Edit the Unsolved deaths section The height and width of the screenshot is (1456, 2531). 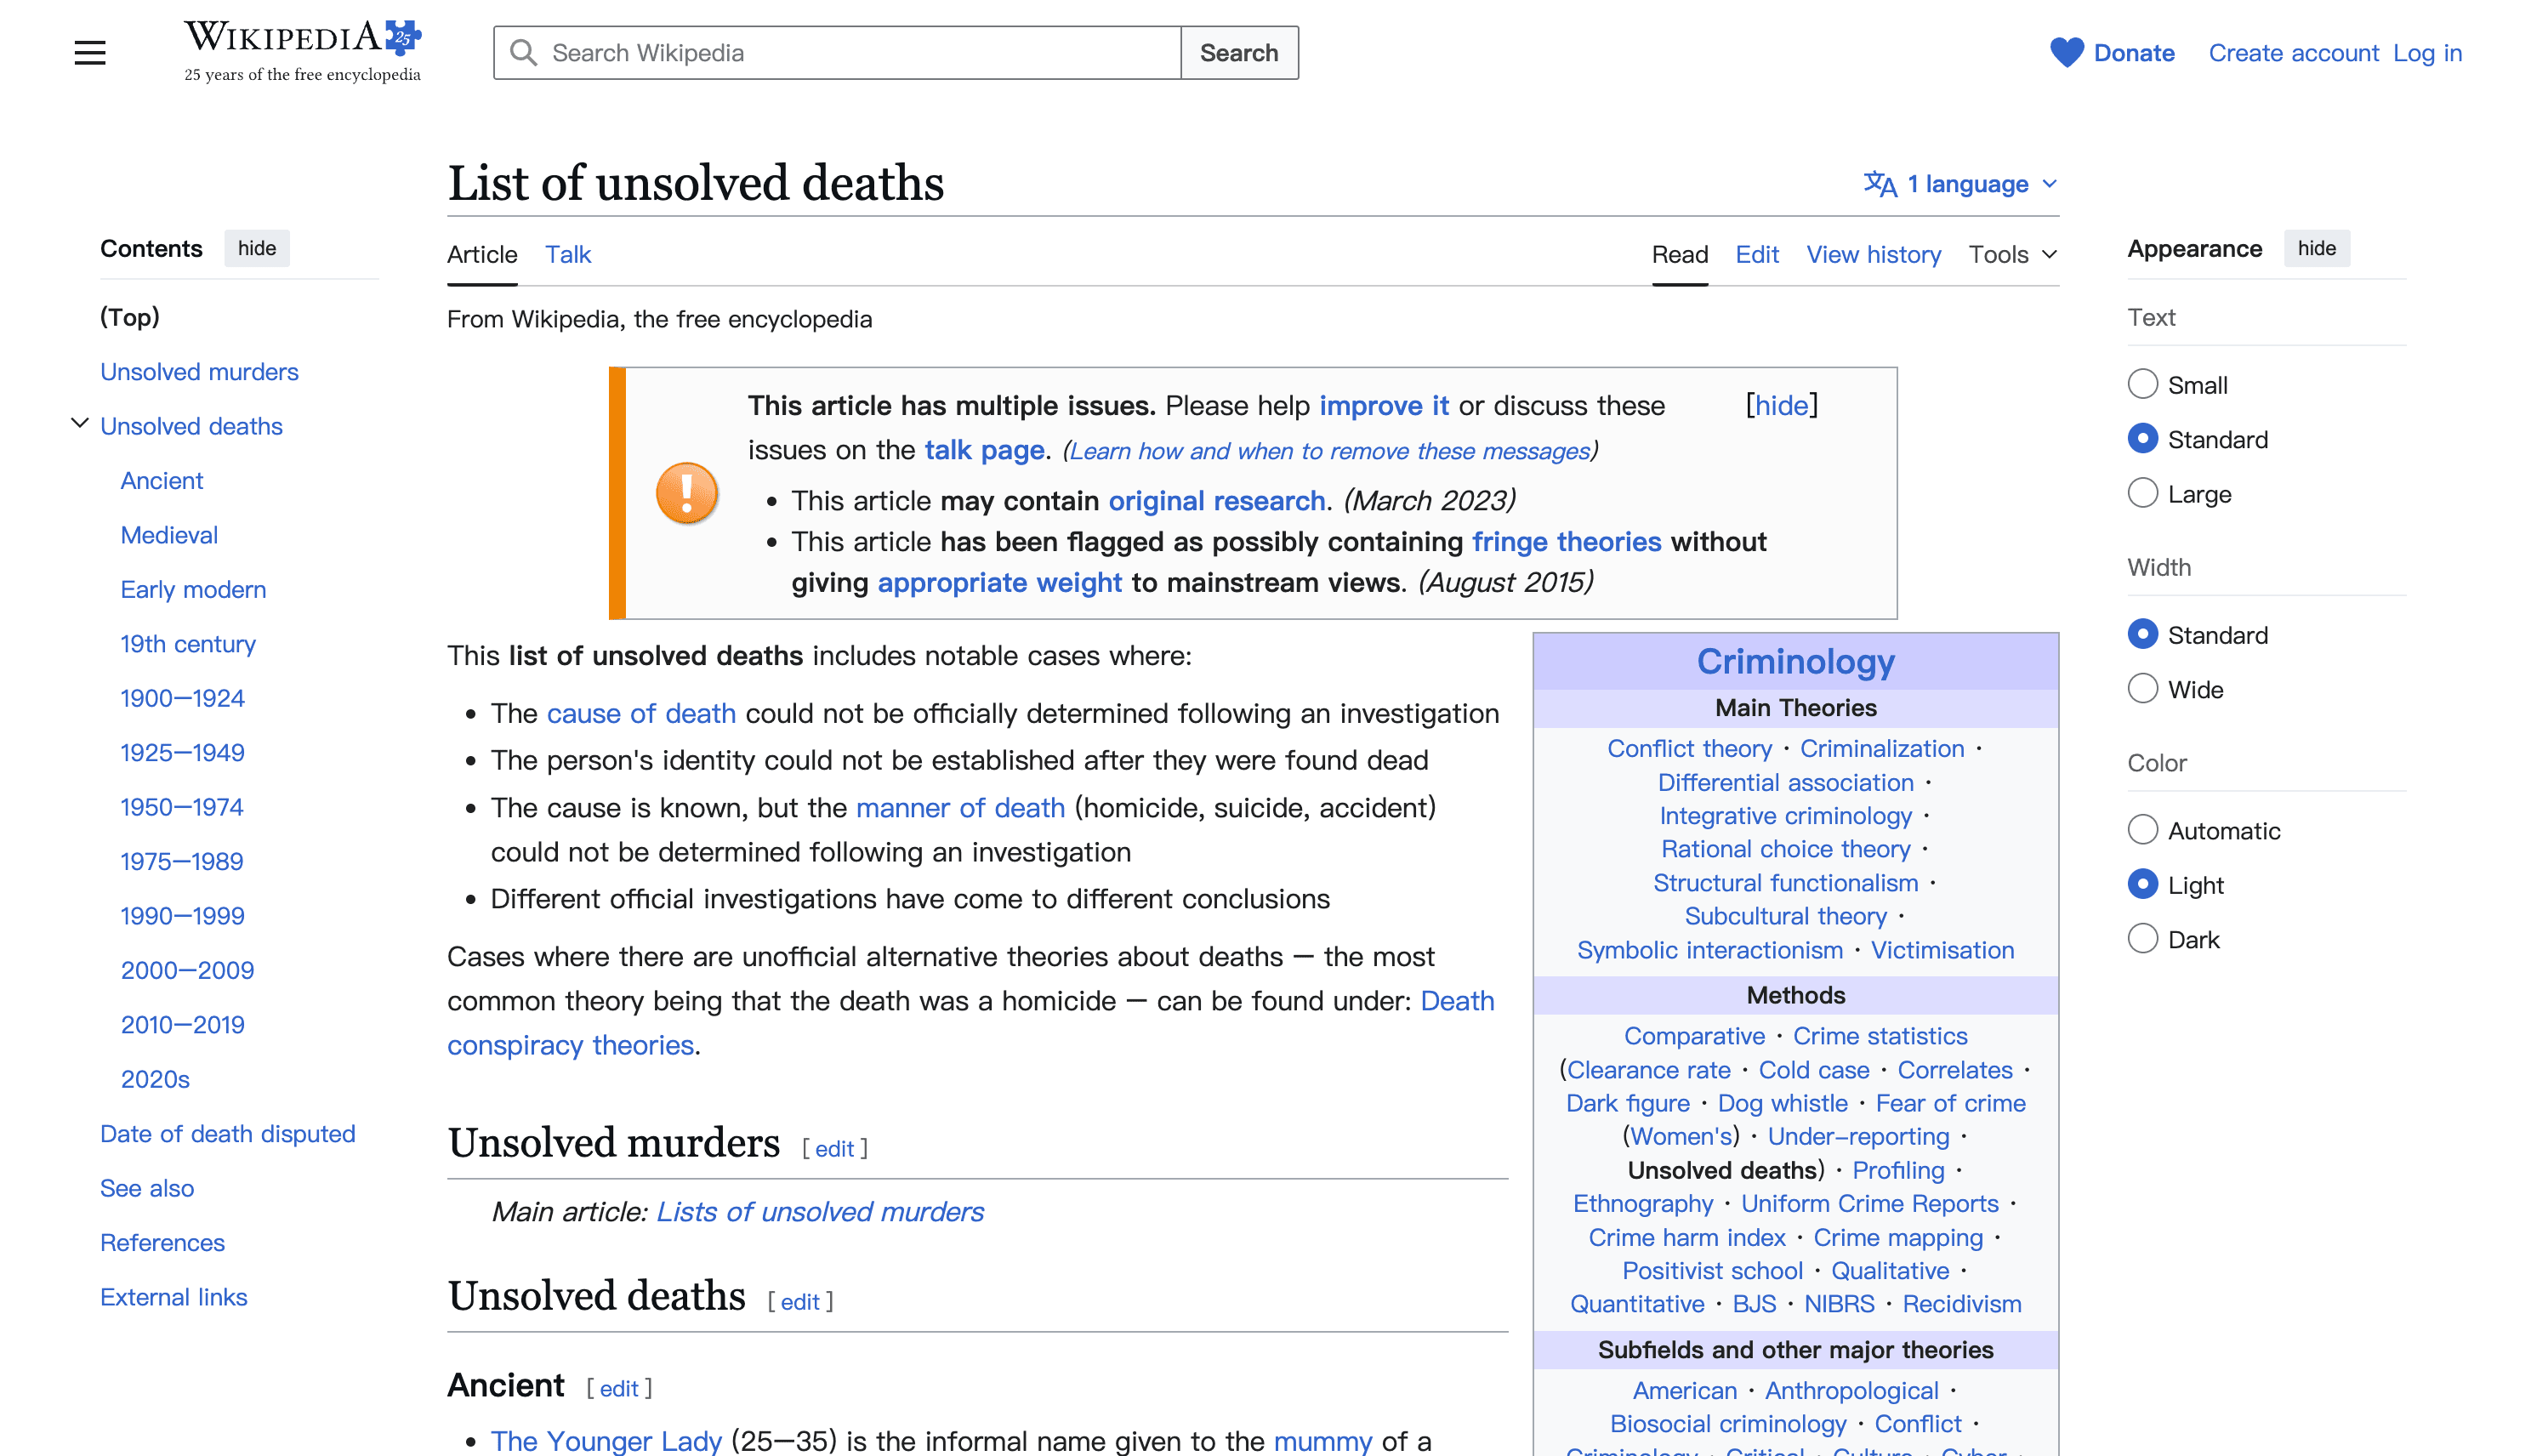coord(800,1301)
